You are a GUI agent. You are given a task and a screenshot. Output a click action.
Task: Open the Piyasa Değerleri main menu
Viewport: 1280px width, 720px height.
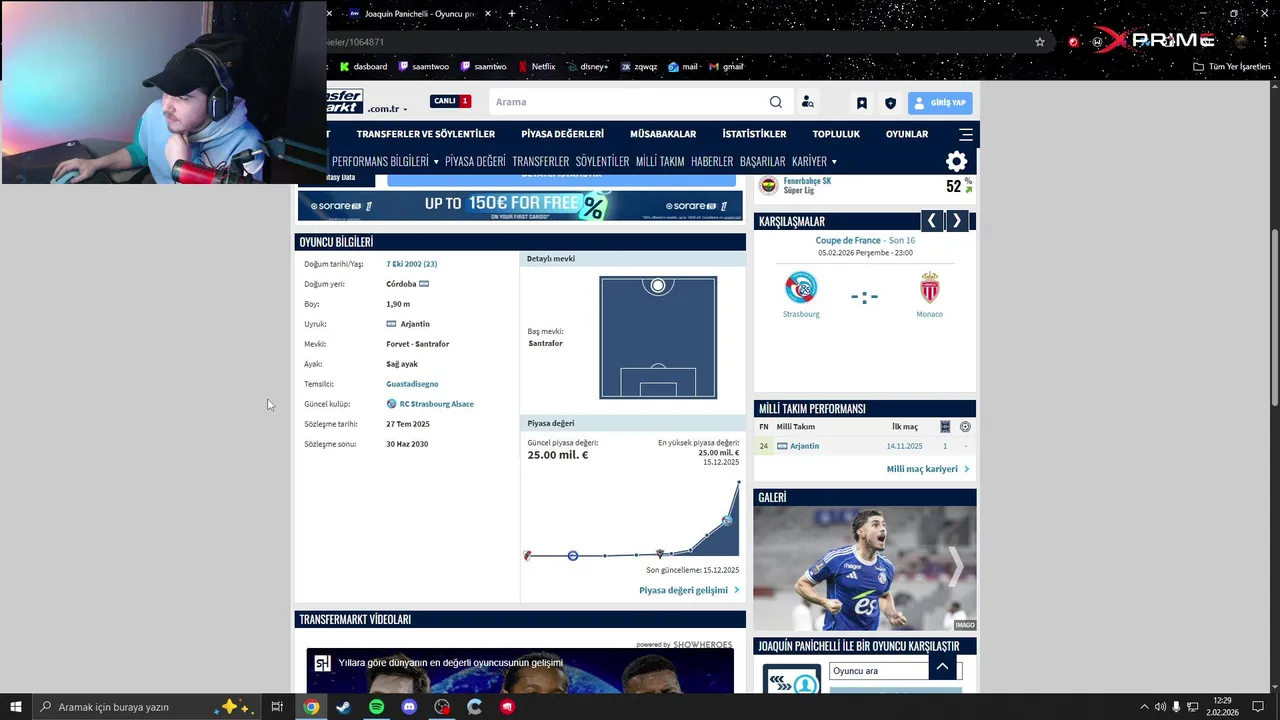point(562,134)
